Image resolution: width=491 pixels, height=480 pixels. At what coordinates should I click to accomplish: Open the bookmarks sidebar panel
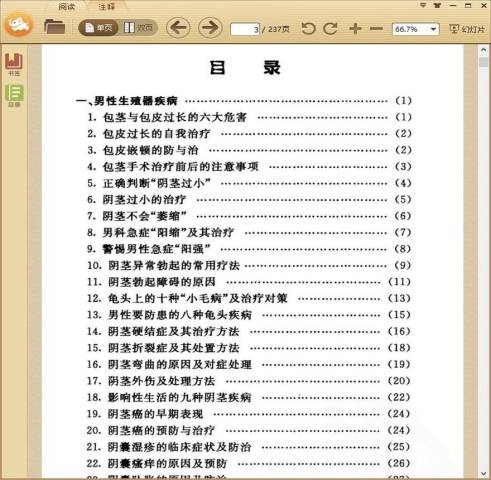tap(14, 64)
